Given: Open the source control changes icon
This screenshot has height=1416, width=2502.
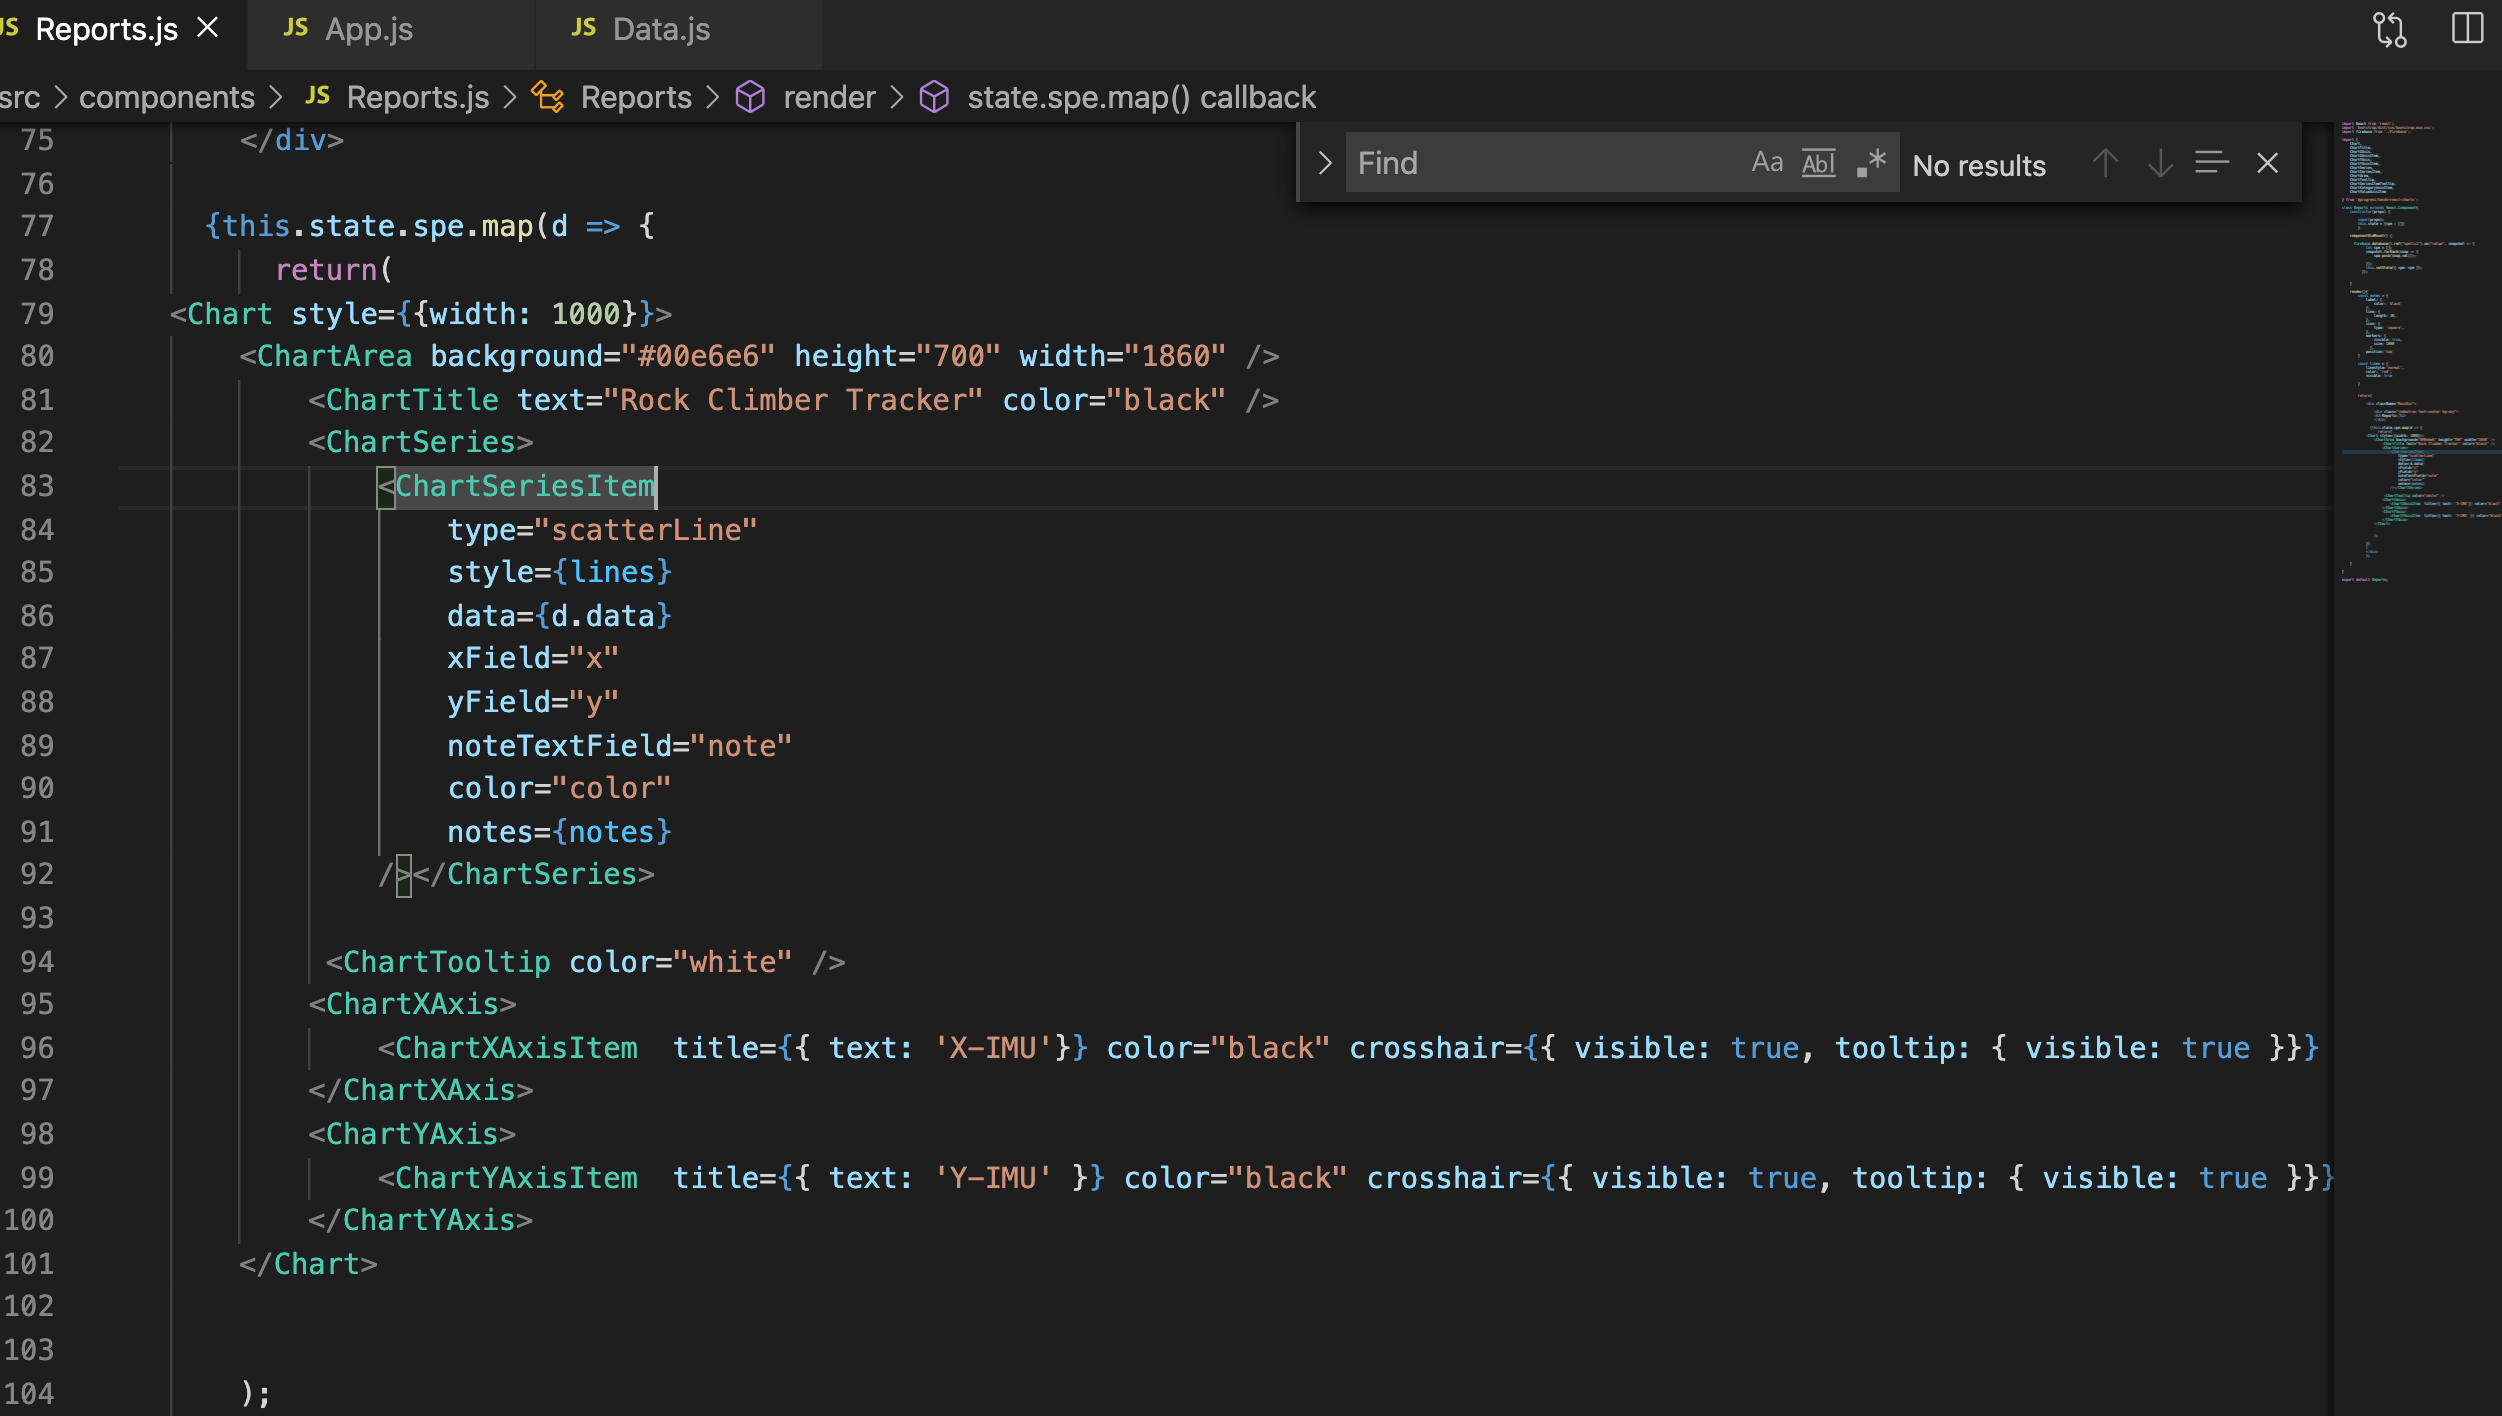Looking at the screenshot, I should click(x=2389, y=29).
